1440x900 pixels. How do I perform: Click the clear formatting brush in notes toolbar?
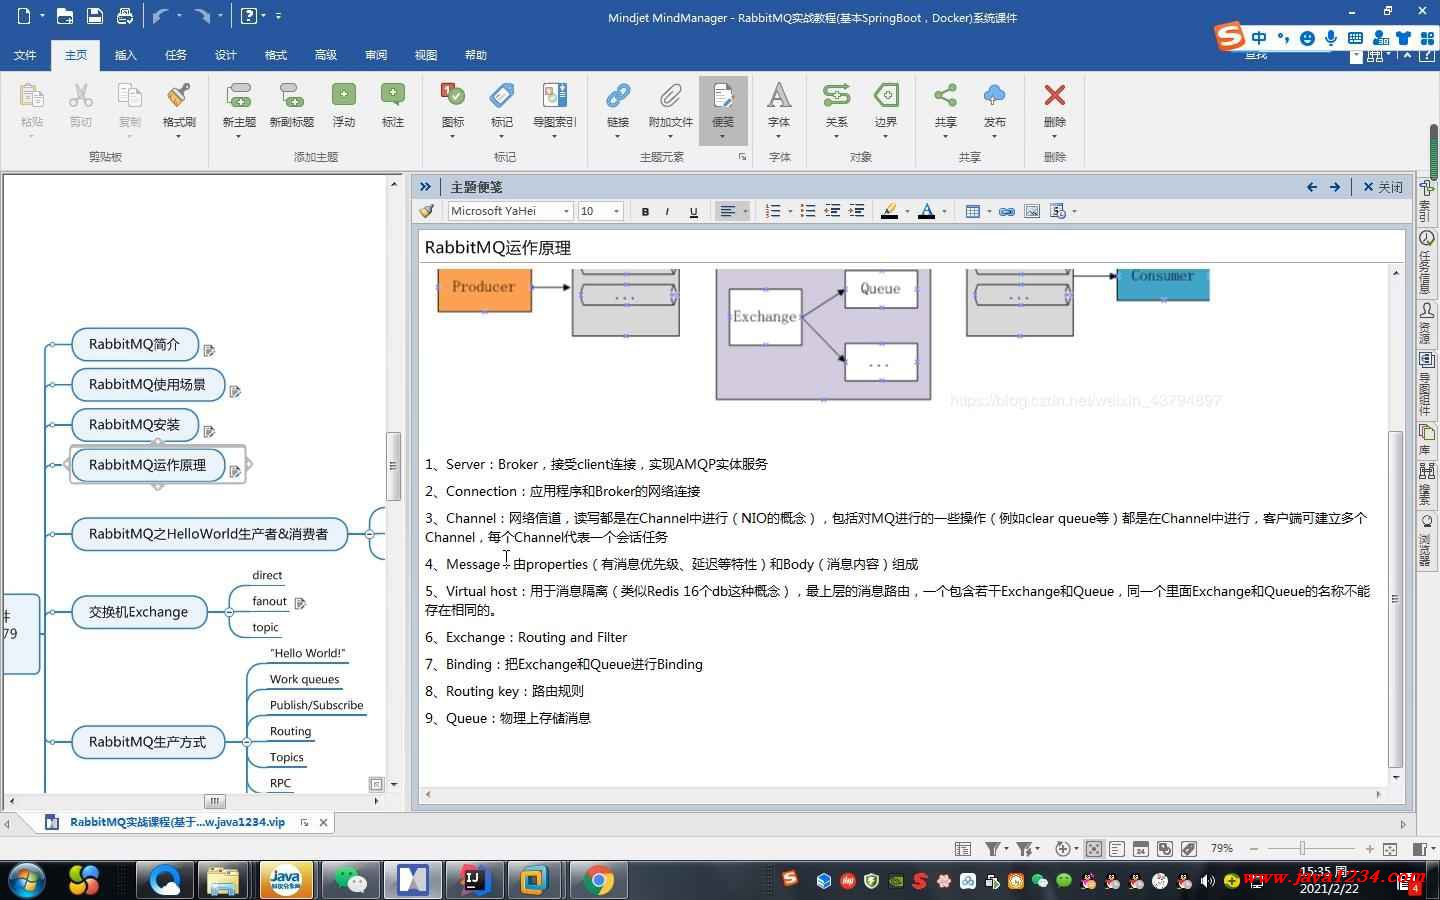[x=427, y=211]
